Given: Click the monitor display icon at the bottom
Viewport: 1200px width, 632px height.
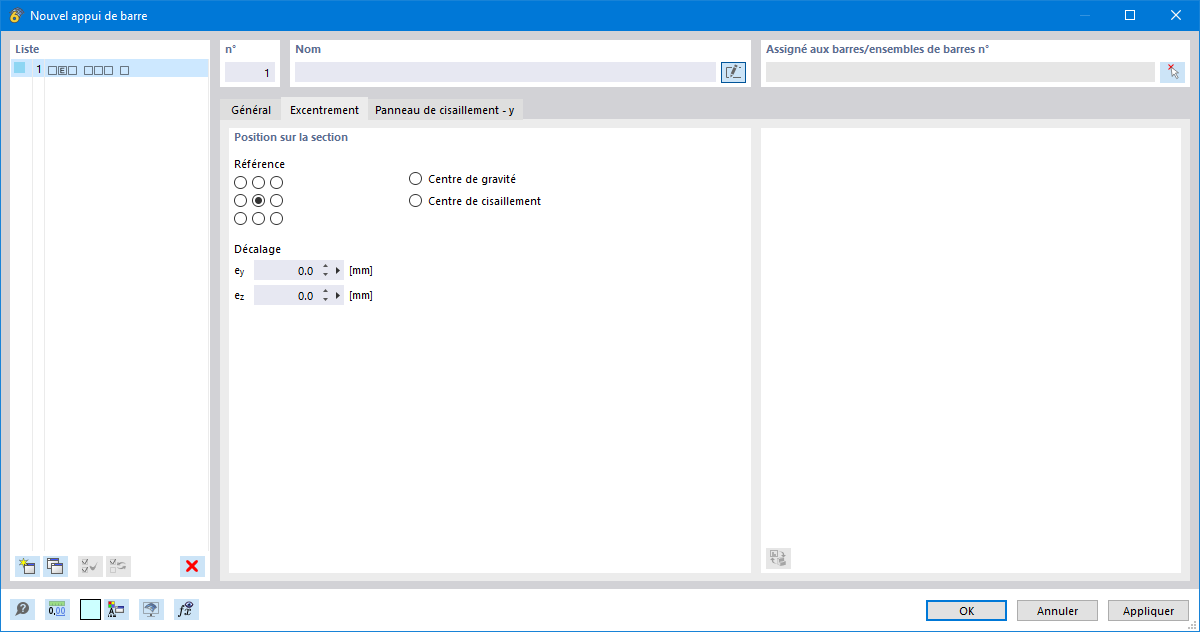Looking at the screenshot, I should pyautogui.click(x=151, y=609).
